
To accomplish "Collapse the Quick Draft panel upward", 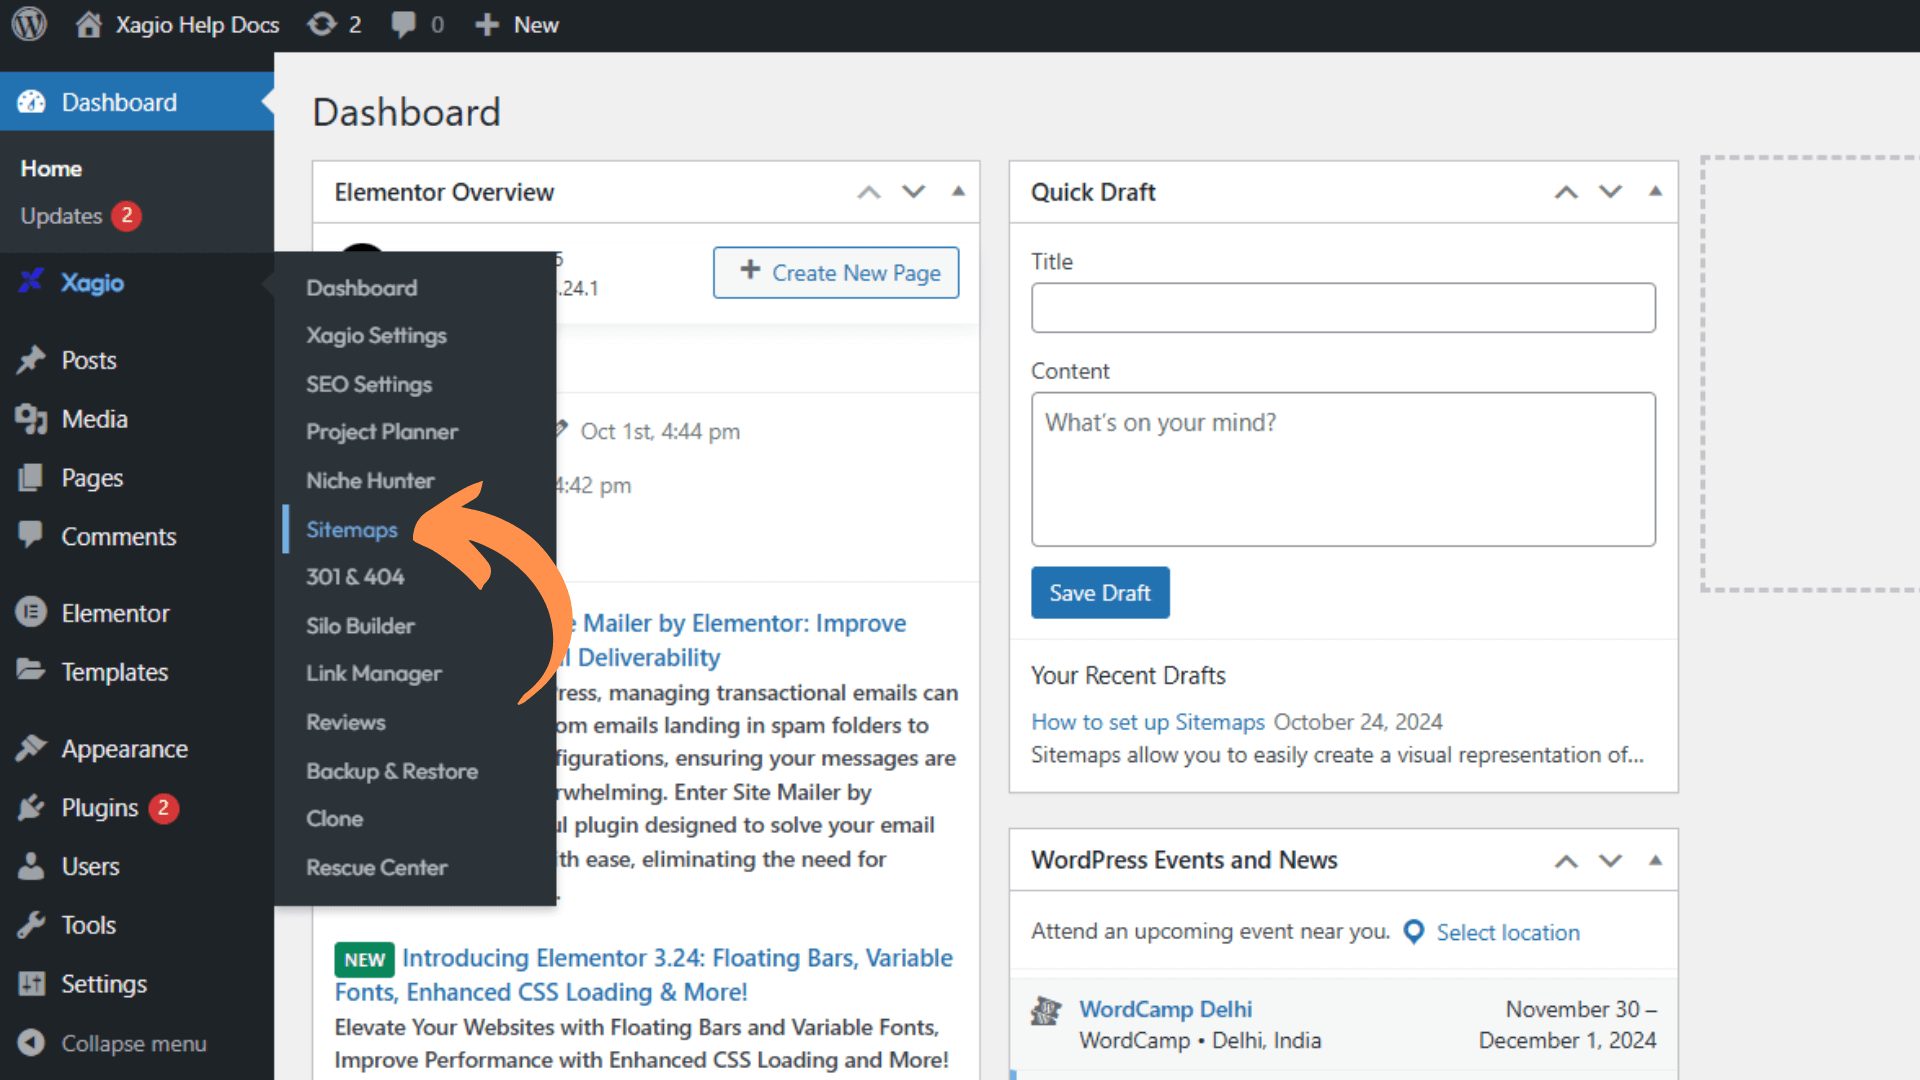I will pos(1655,191).
